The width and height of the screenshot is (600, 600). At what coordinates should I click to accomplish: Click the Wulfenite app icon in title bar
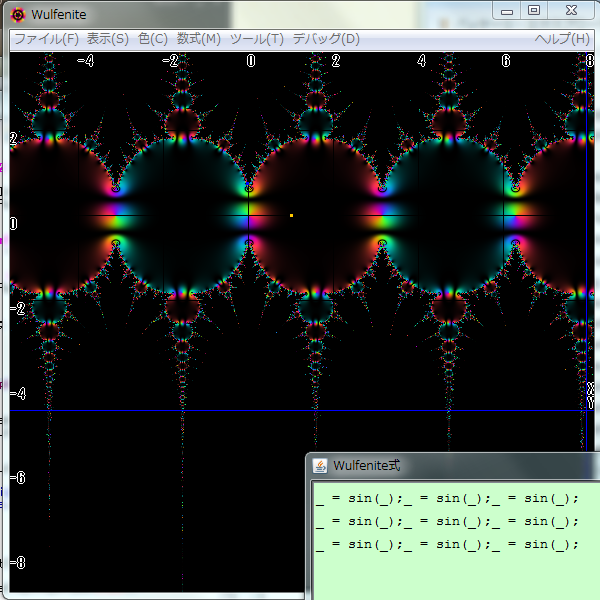[18, 14]
